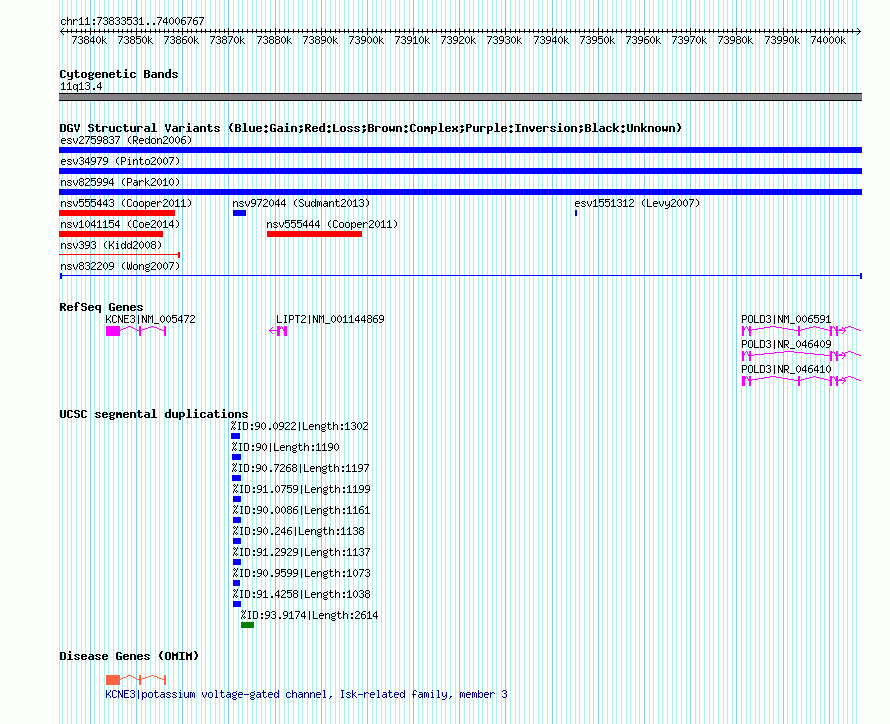Select POLD3|NR_046409 transcript glyph
Image resolution: width=890 pixels, height=724 pixels.
[x=801, y=355]
